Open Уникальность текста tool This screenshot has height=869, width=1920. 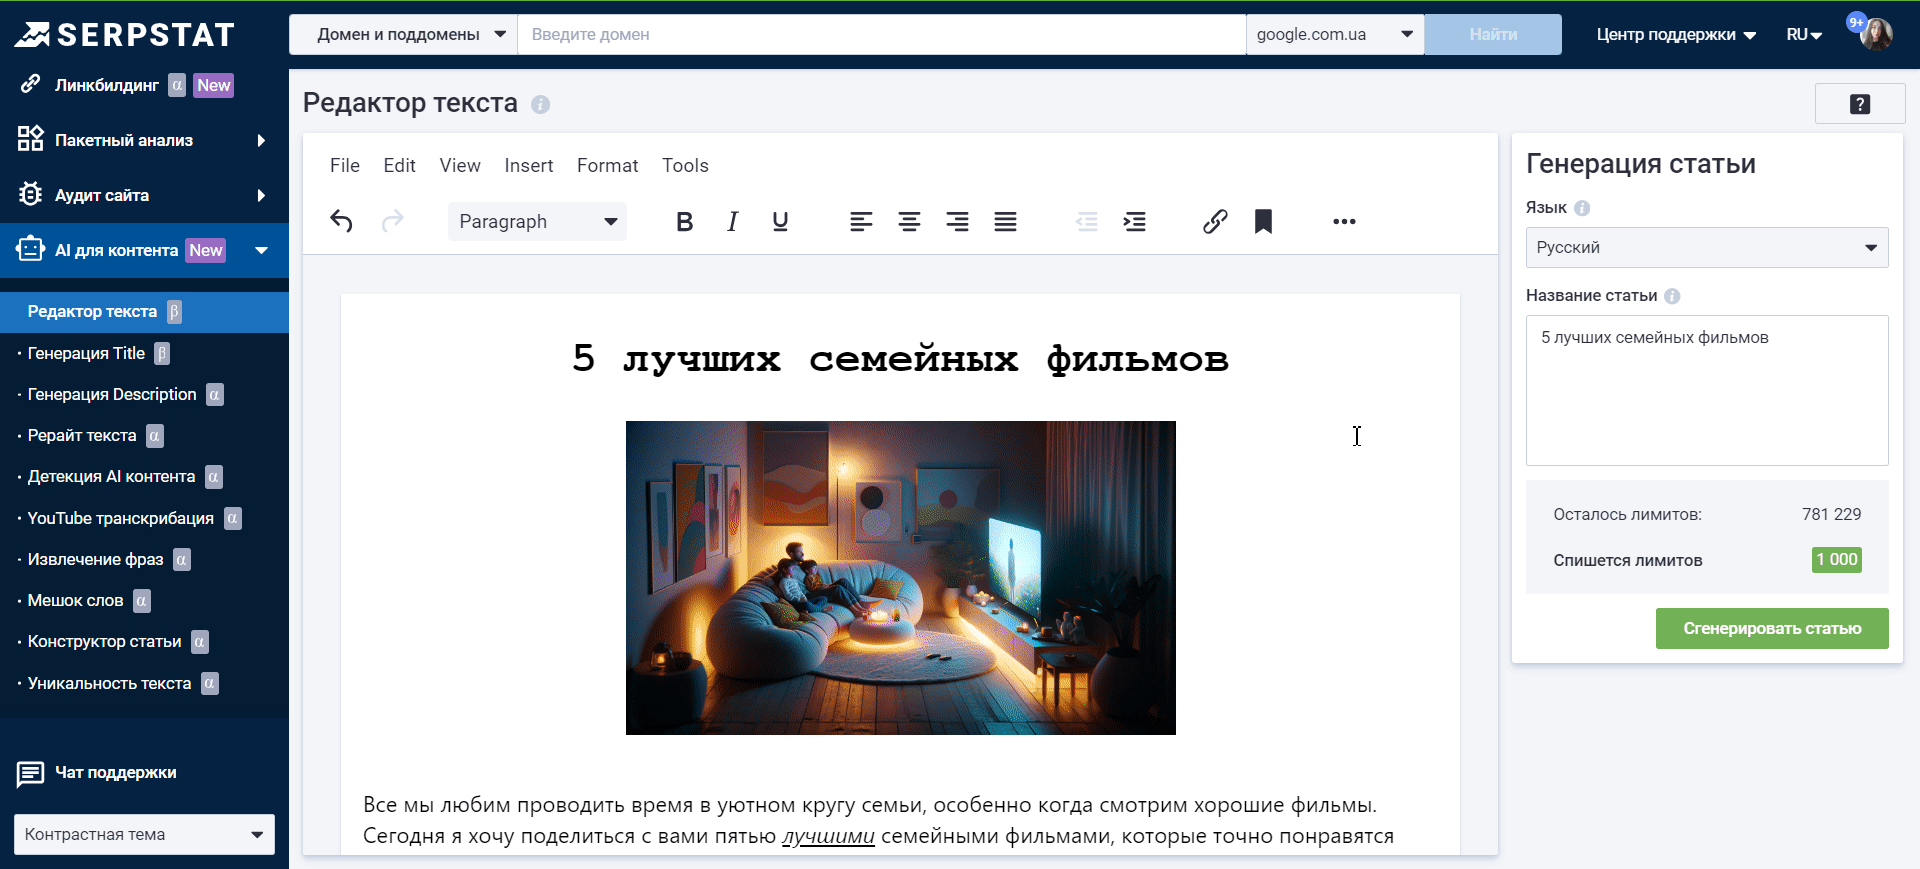109,683
